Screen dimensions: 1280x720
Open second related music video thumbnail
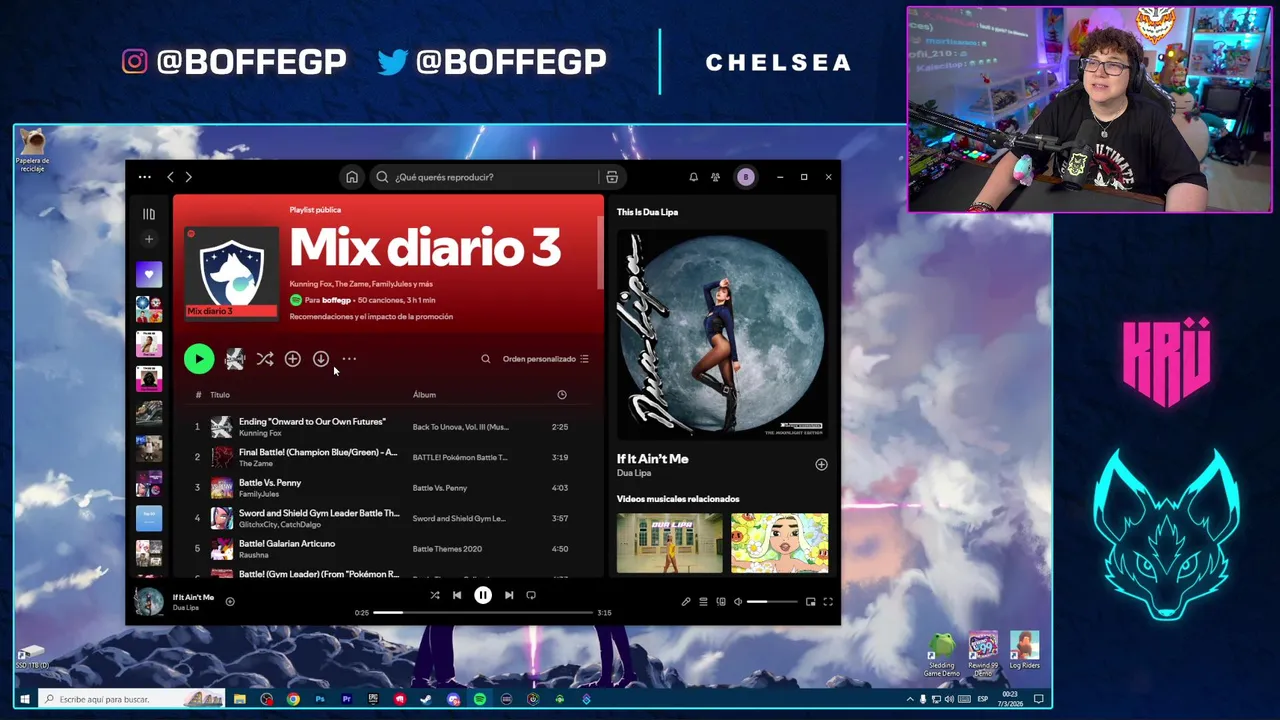tap(779, 543)
